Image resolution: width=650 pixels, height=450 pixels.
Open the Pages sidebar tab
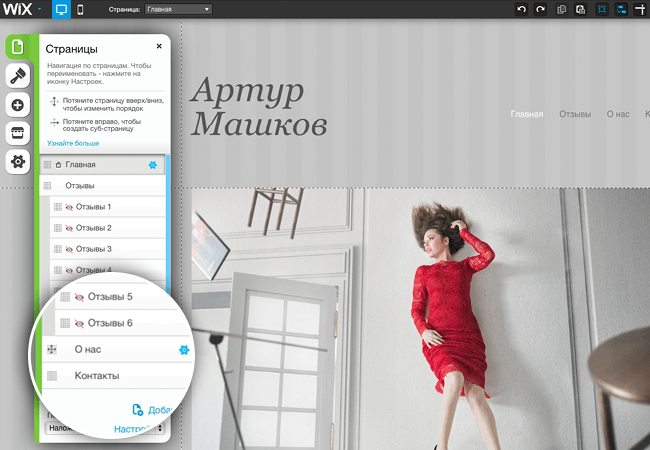[x=18, y=47]
